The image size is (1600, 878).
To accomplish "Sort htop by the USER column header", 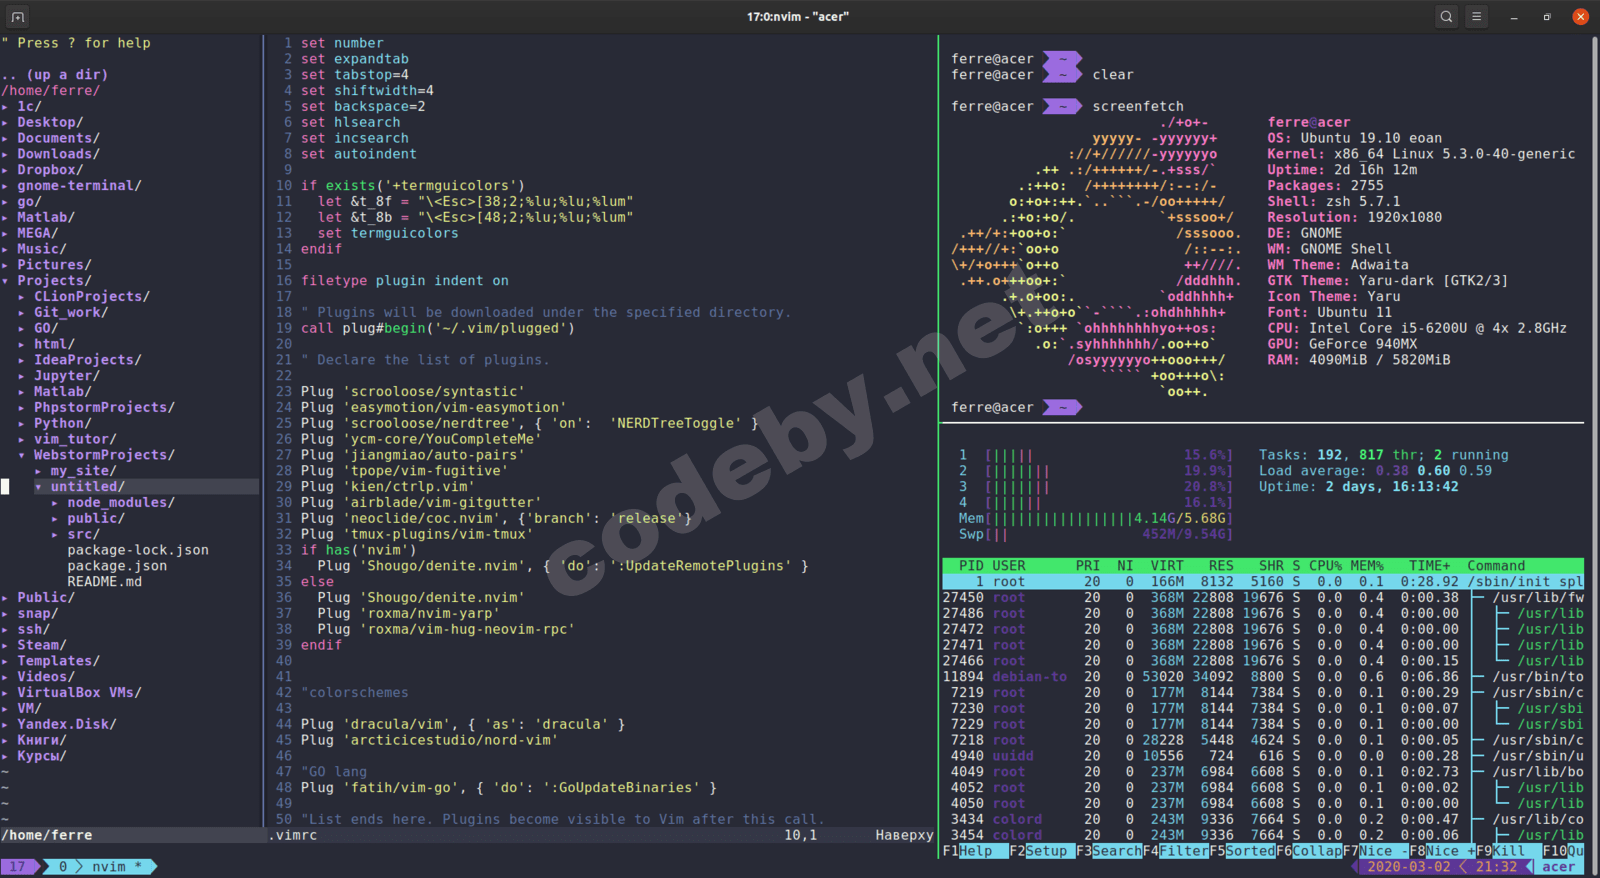I will (x=1009, y=566).
